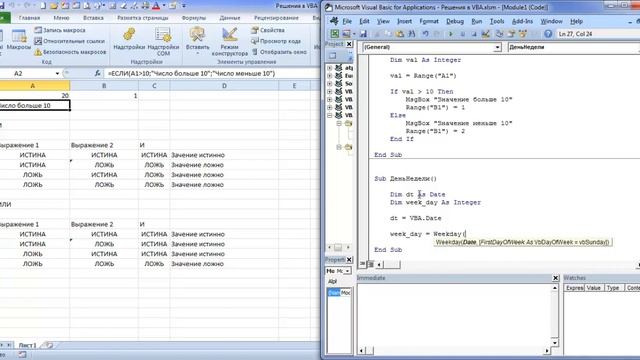The width and height of the screenshot is (640, 360).
Task: Click Запись макроса in Excel ribbon
Action: click(60, 30)
